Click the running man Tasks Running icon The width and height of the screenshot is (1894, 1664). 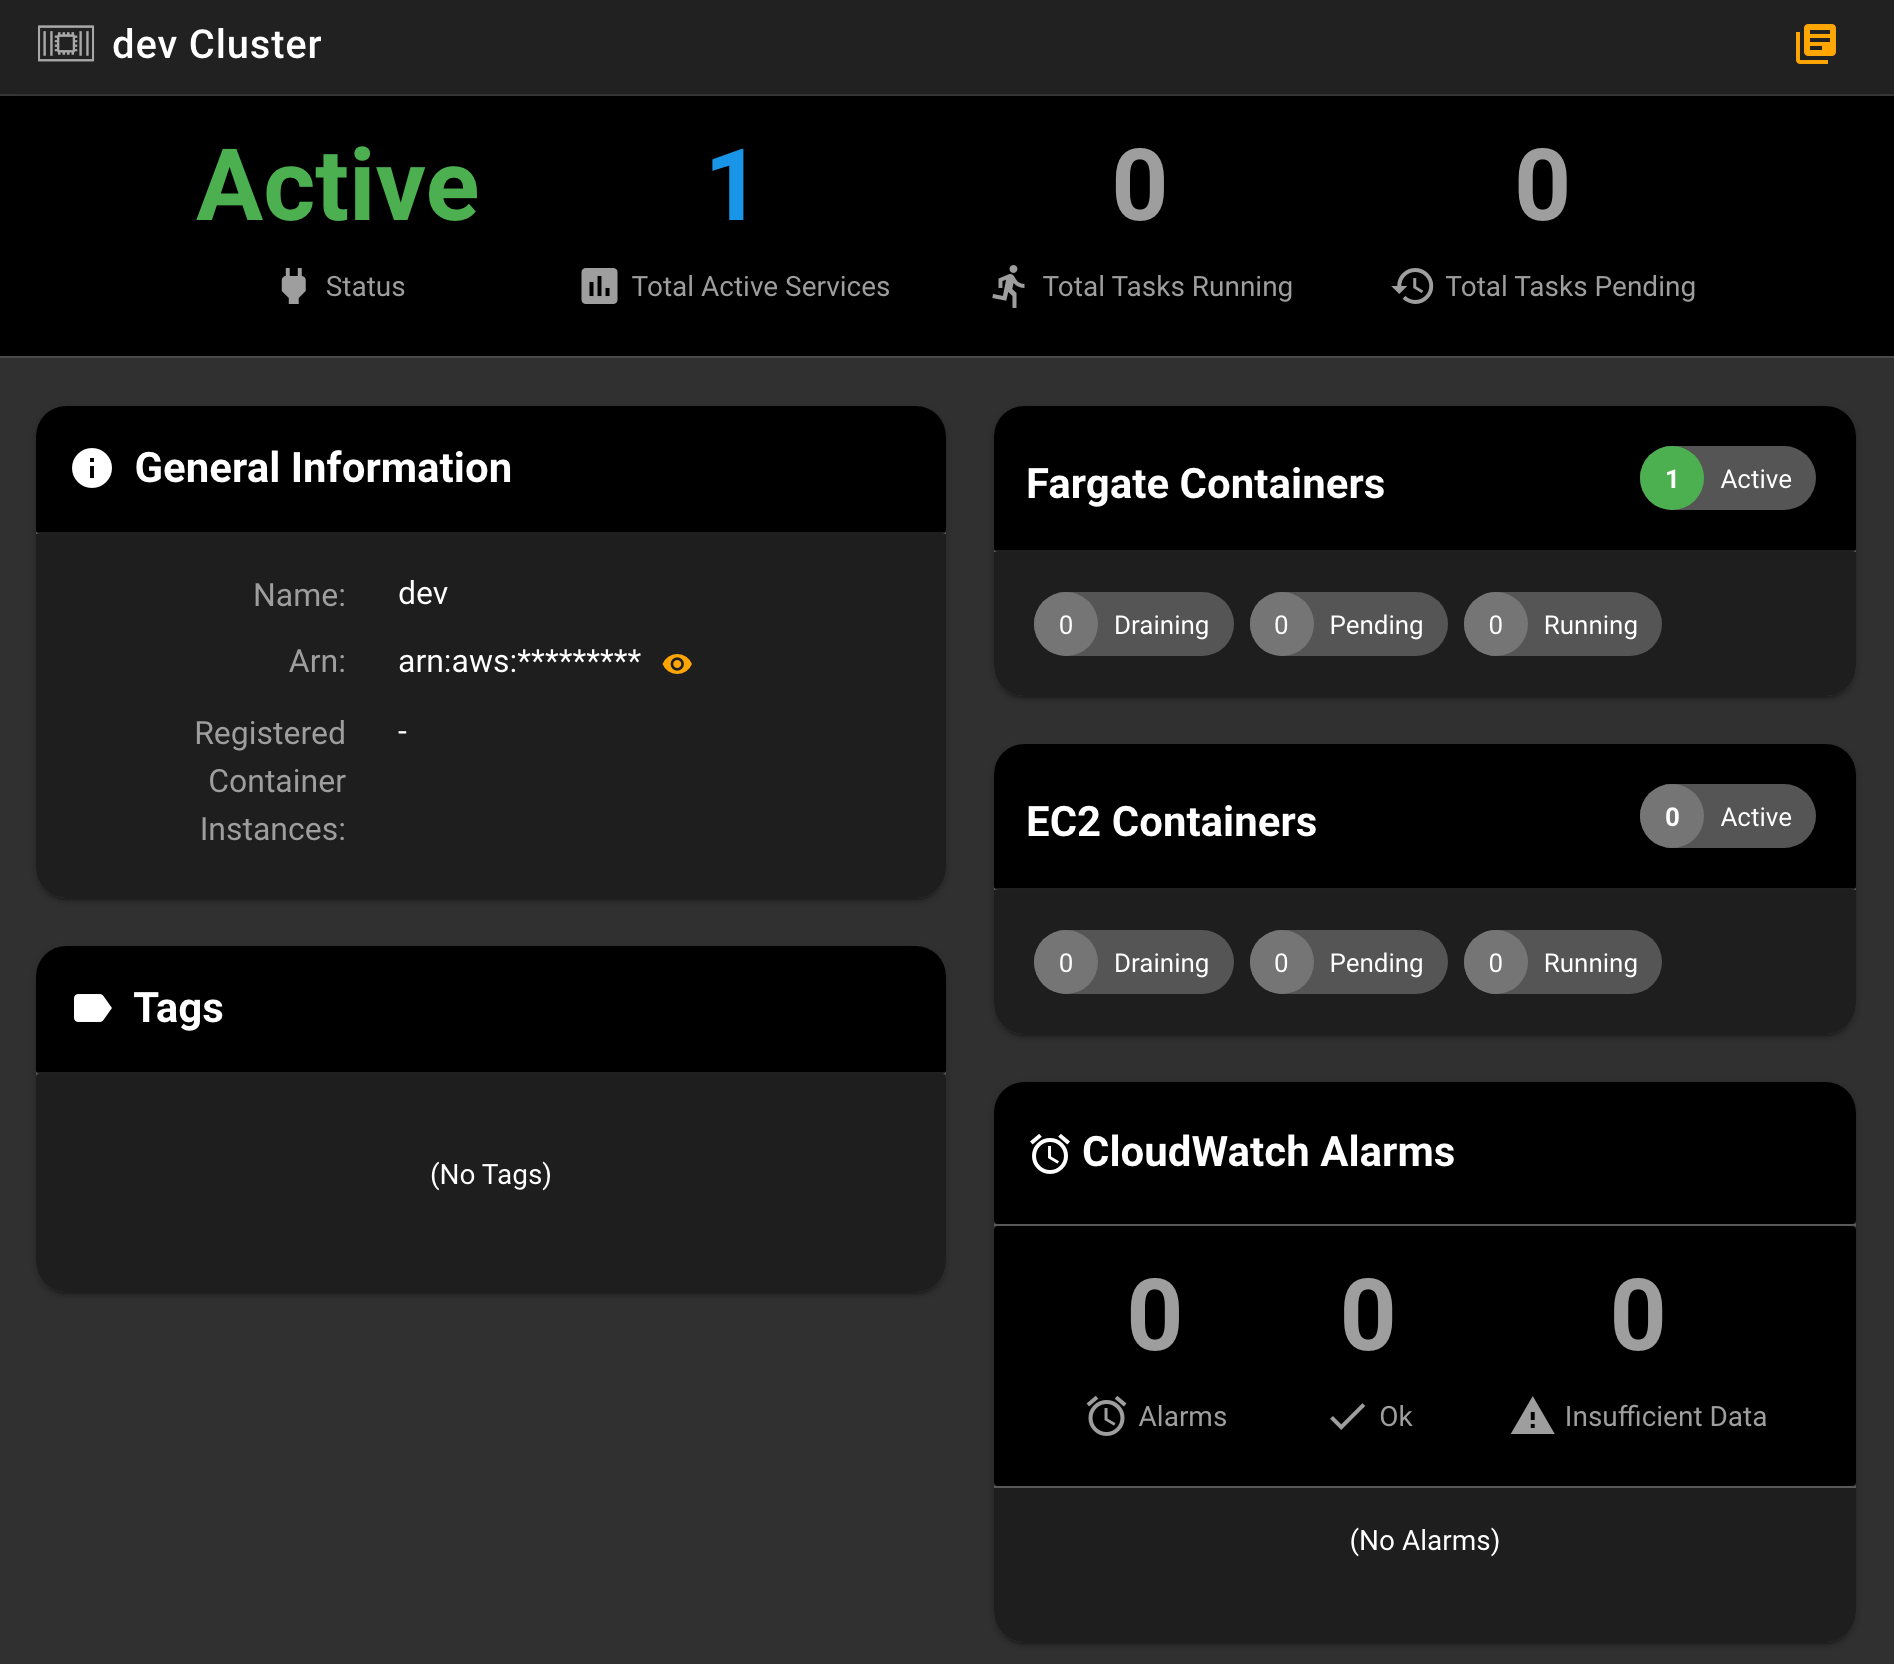click(x=1009, y=287)
